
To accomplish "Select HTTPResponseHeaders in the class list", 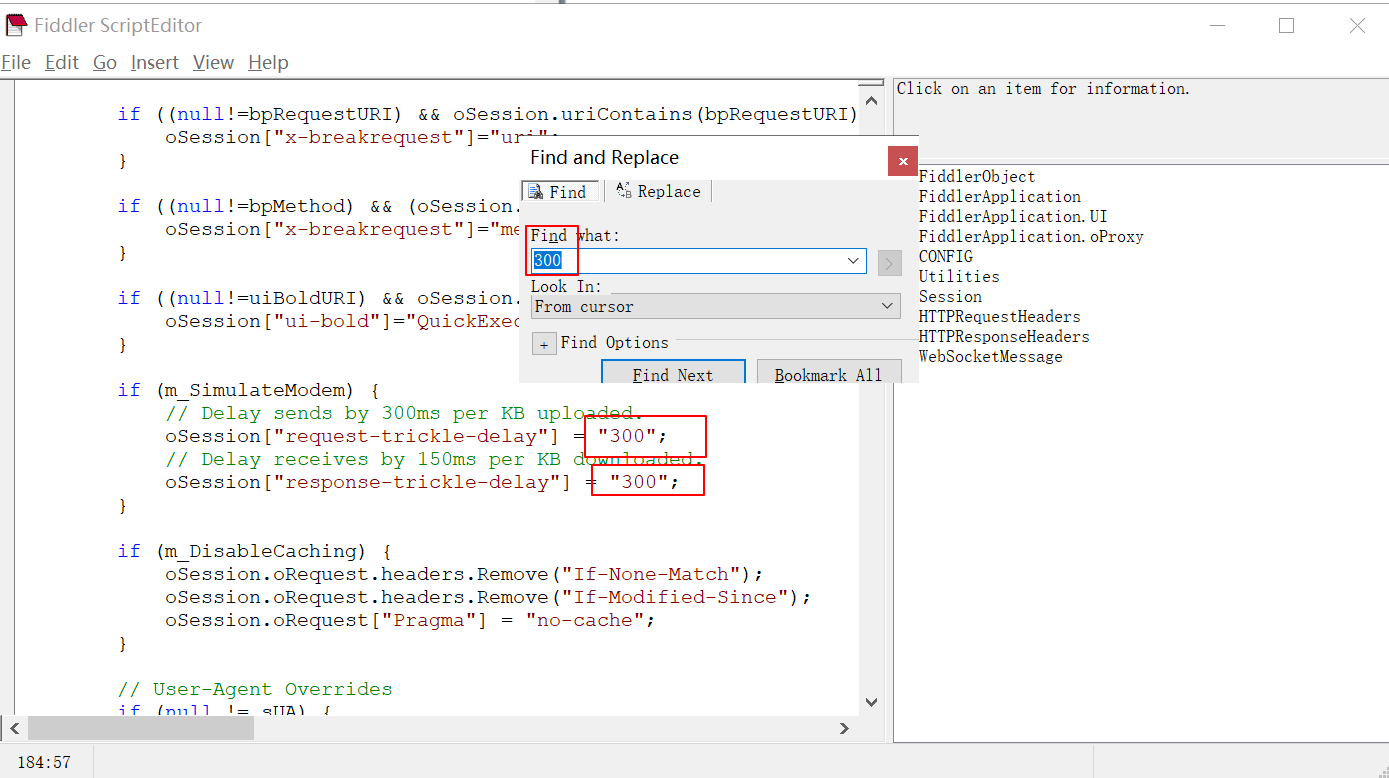I will [x=1004, y=337].
